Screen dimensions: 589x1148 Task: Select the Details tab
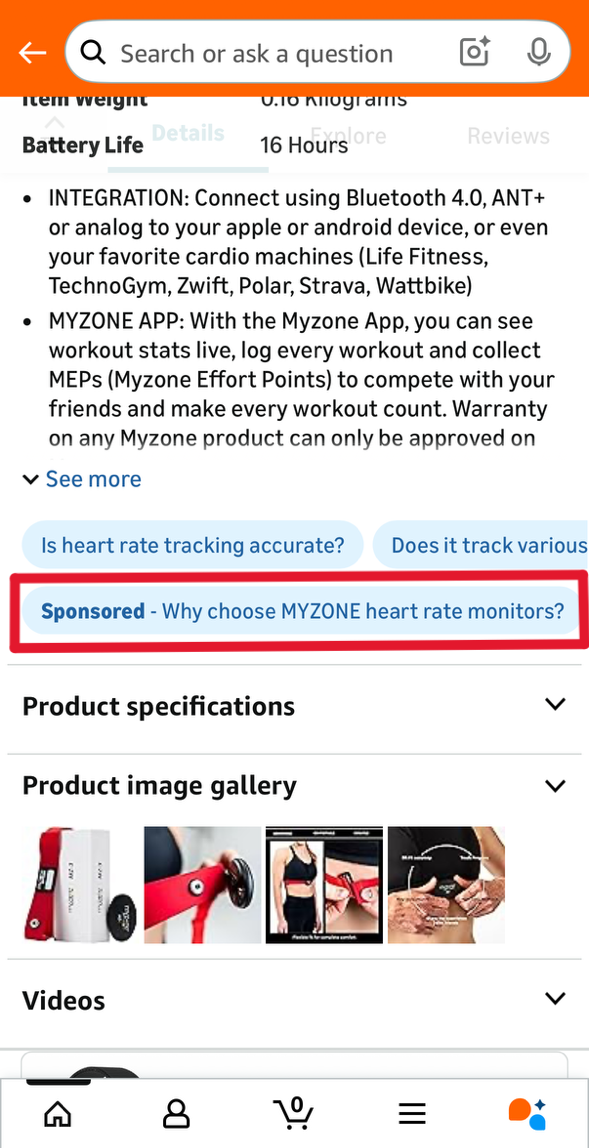tap(188, 133)
